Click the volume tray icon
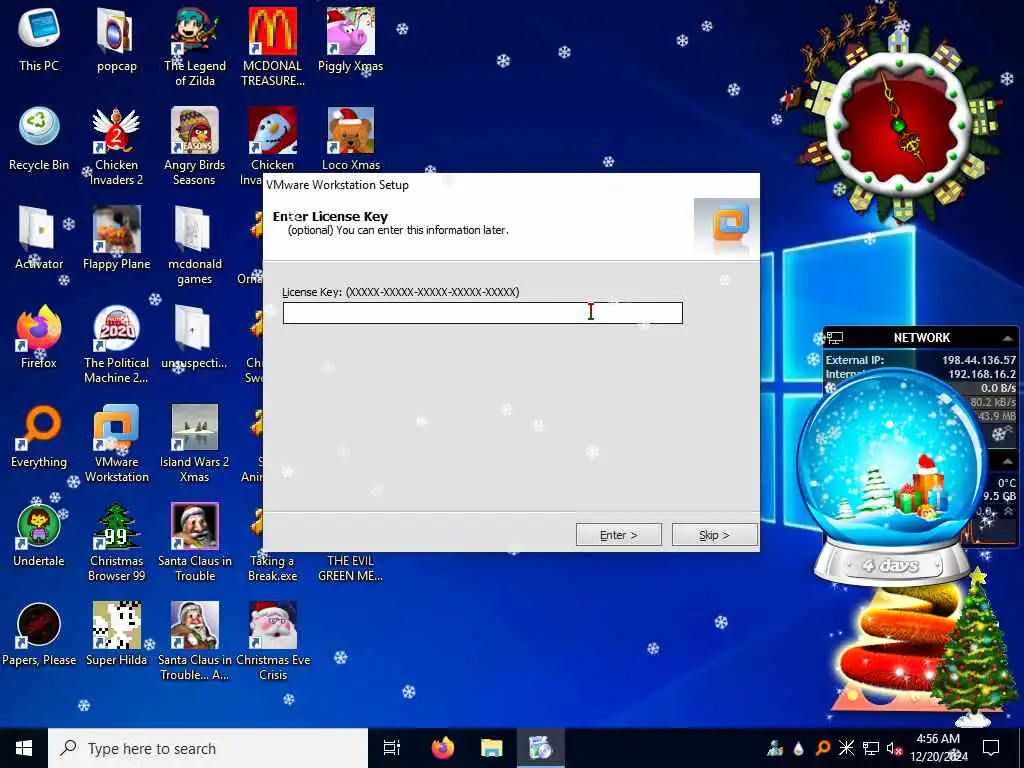 point(893,748)
